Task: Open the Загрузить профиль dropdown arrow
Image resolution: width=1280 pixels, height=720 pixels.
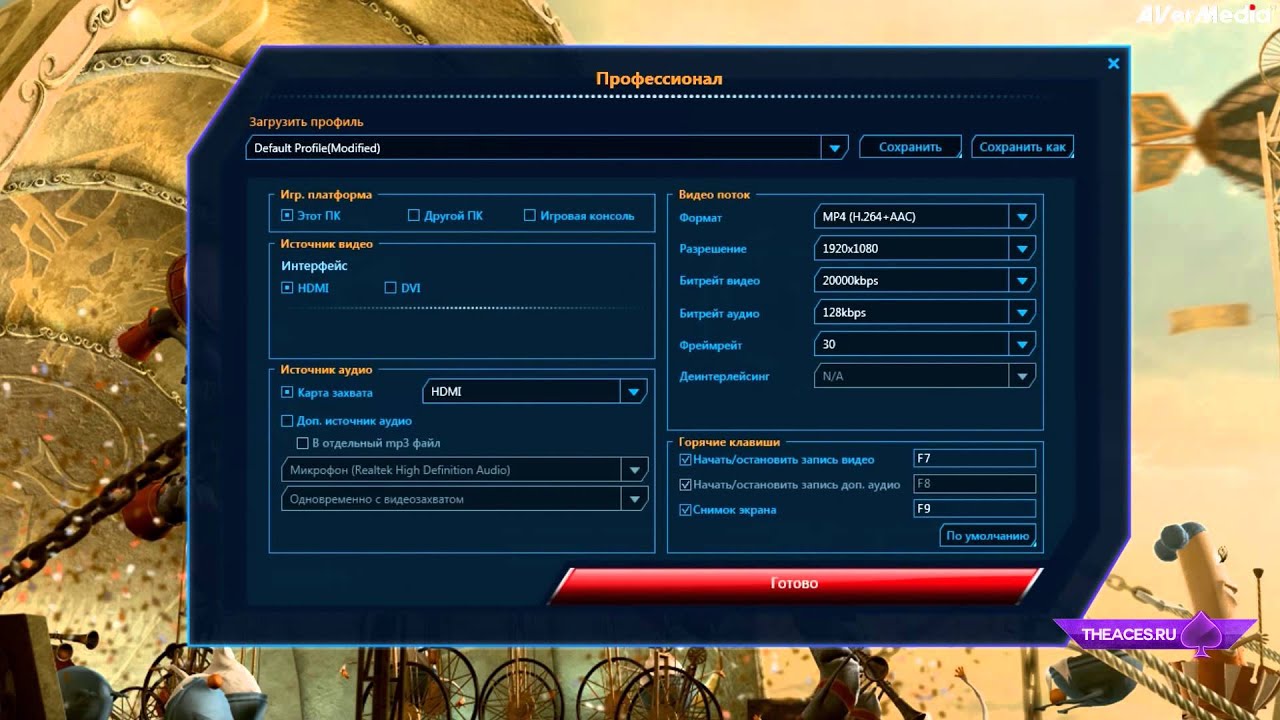Action: point(835,148)
